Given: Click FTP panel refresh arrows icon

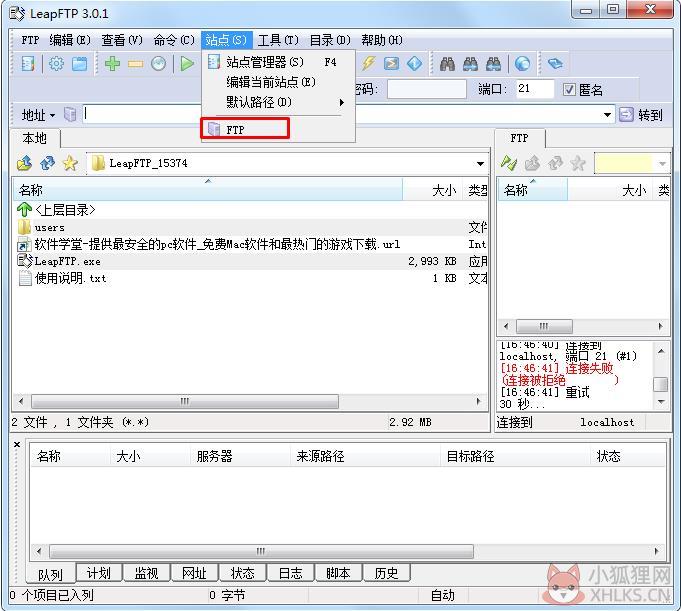Looking at the screenshot, I should tap(555, 163).
